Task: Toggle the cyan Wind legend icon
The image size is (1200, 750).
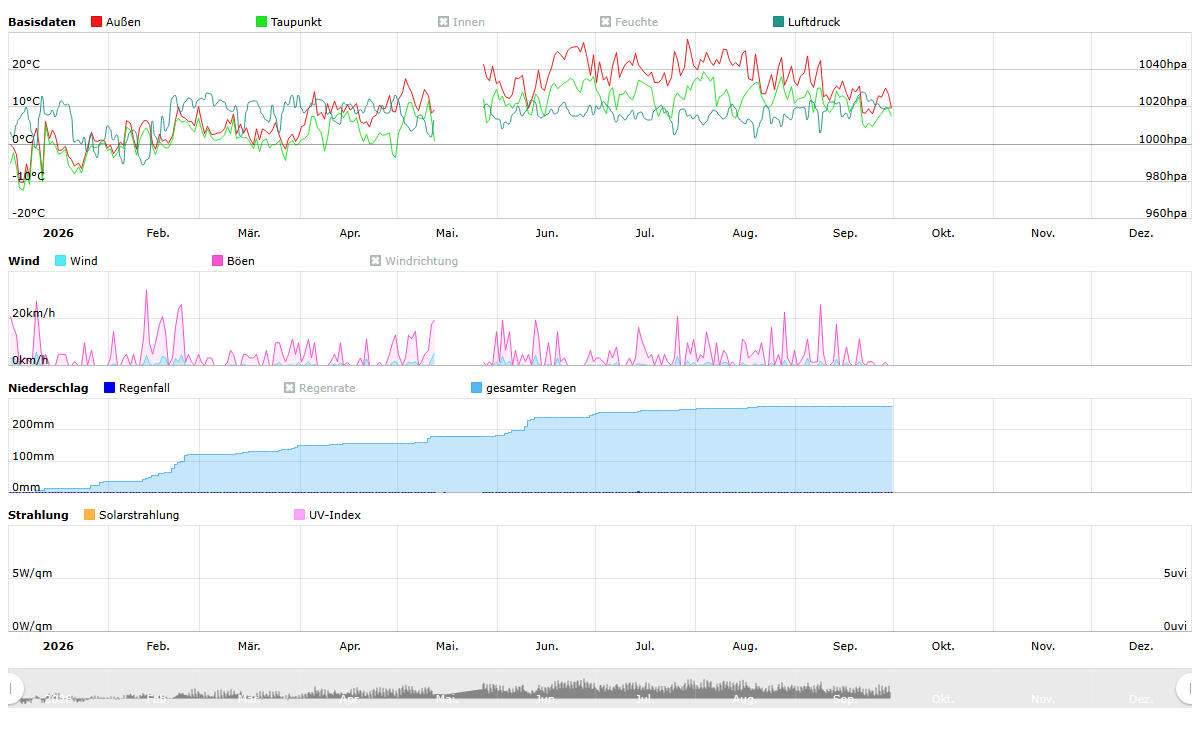Action: point(61,261)
